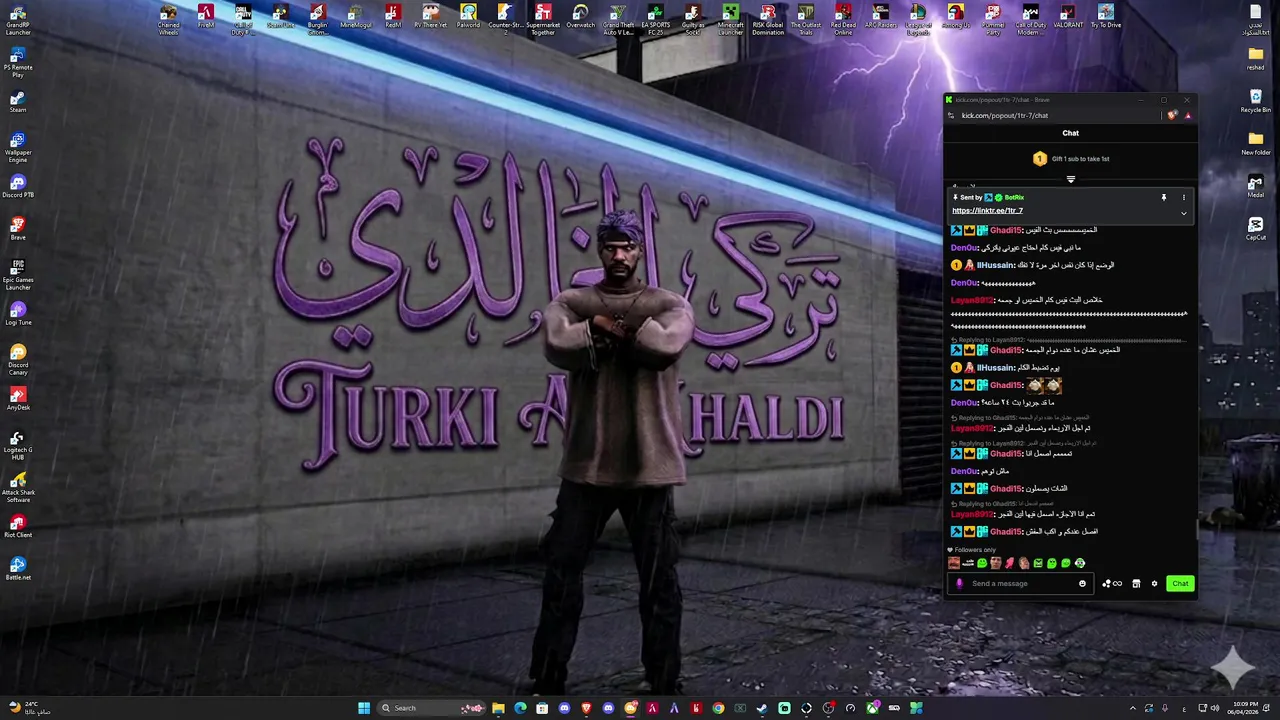Image resolution: width=1280 pixels, height=720 pixels.
Task: Open the VALORANT desktop shortcut
Action: point(1068,16)
